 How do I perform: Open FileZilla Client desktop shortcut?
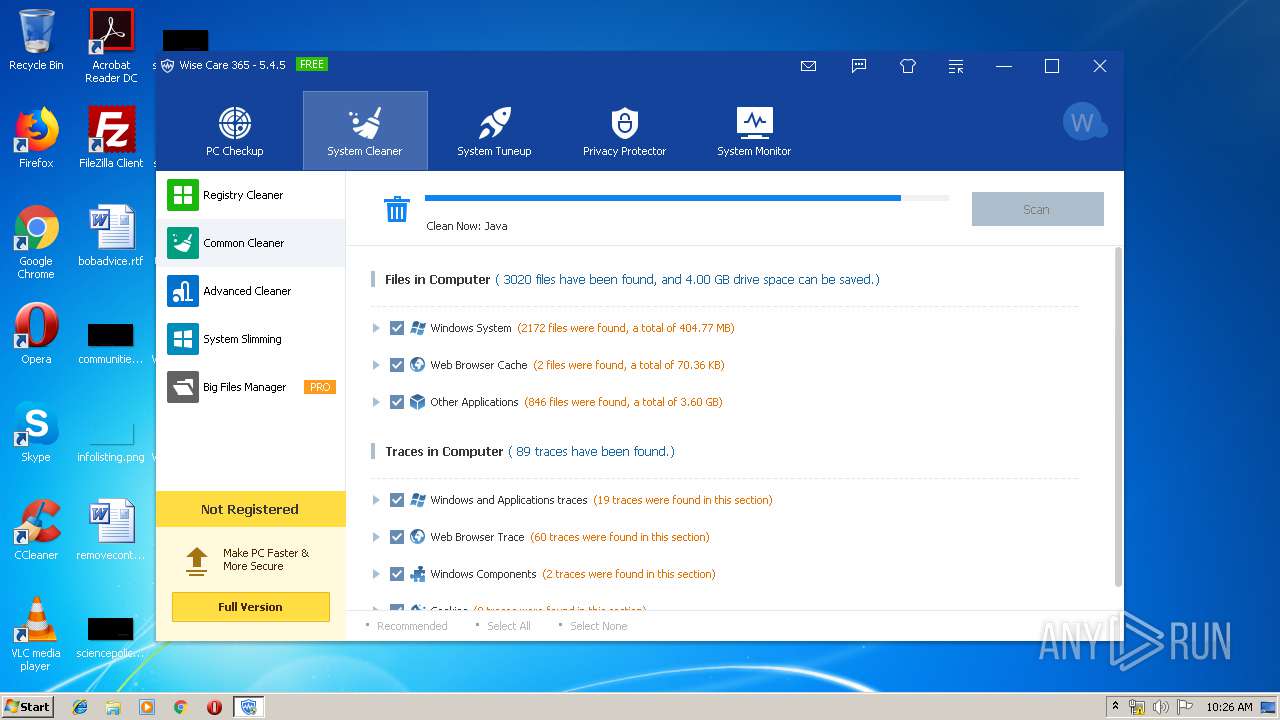[x=111, y=139]
